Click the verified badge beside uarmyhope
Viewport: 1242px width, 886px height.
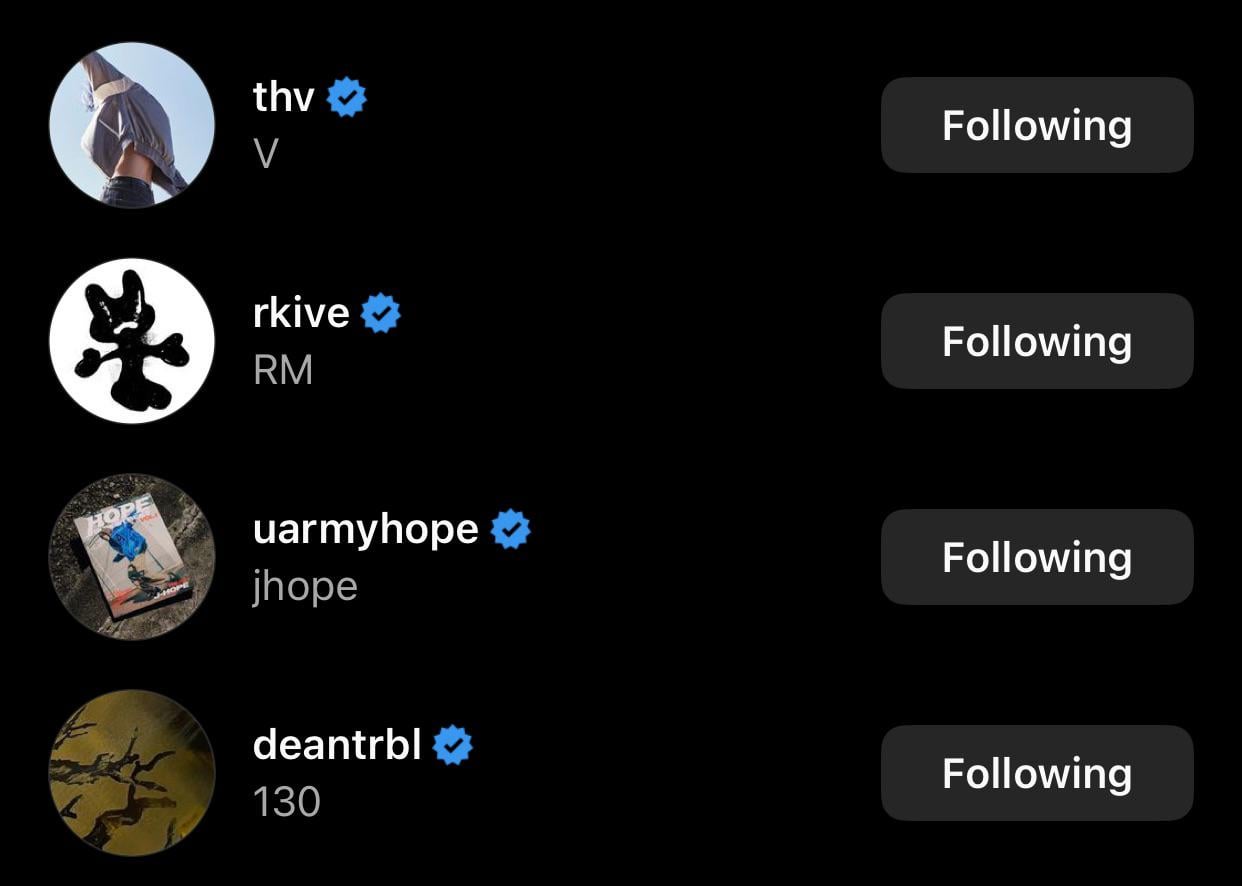[511, 530]
